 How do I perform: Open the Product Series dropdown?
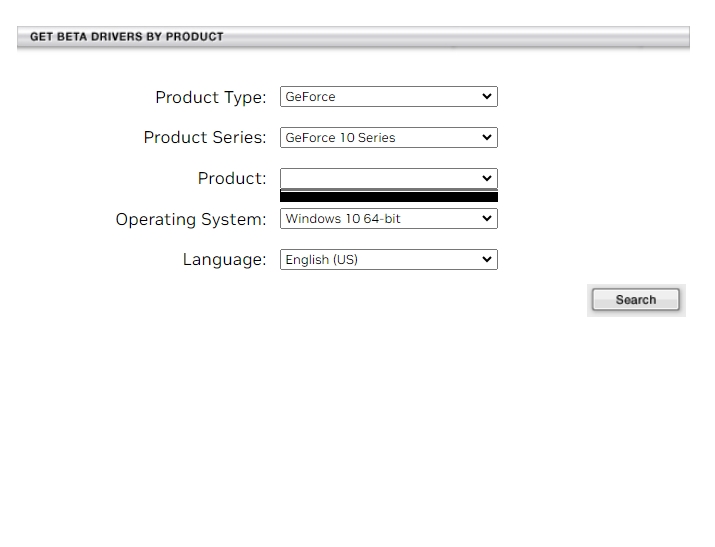point(389,137)
